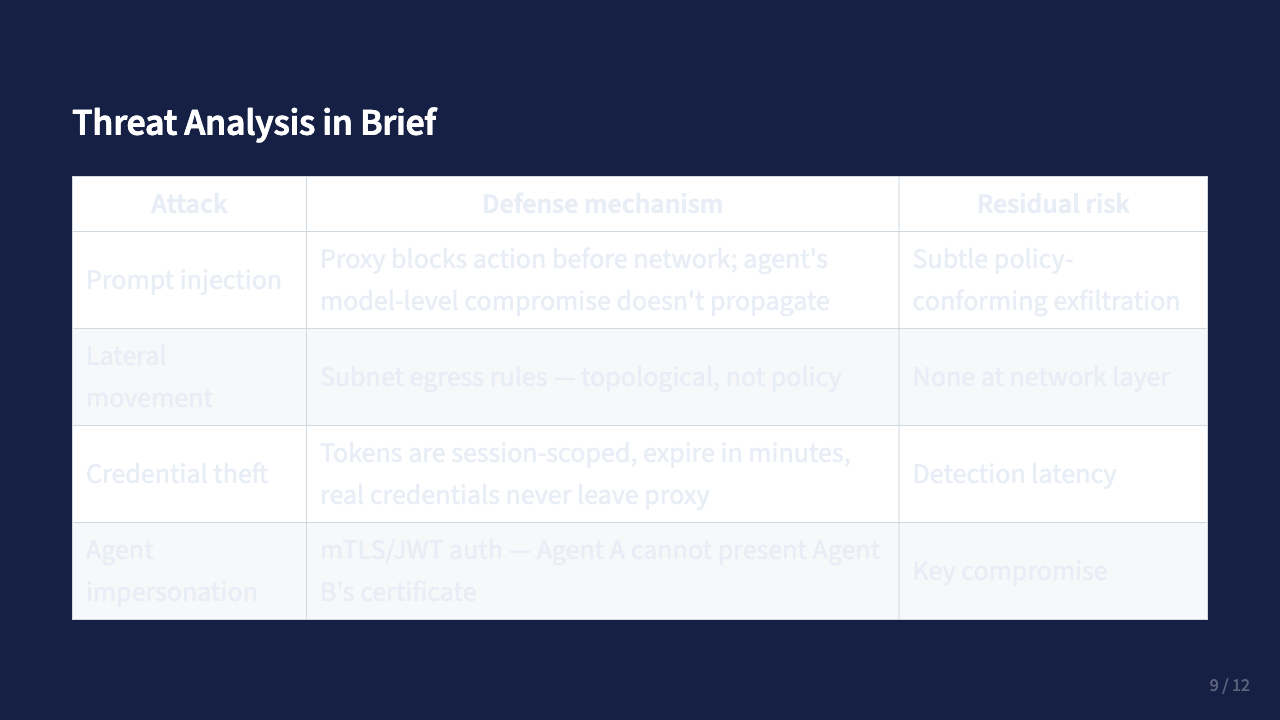
Task: Click the 'Proxy blocks action before network' cell
Action: point(574,280)
